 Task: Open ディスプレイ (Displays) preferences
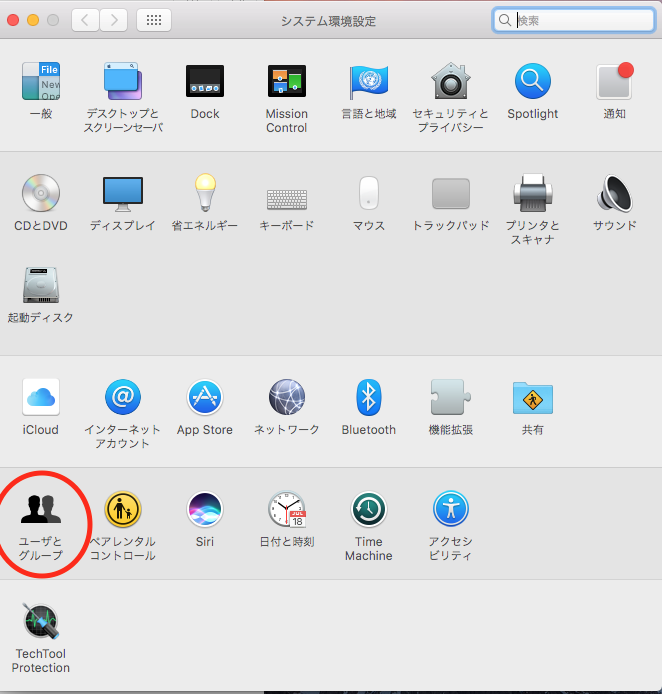(123, 194)
